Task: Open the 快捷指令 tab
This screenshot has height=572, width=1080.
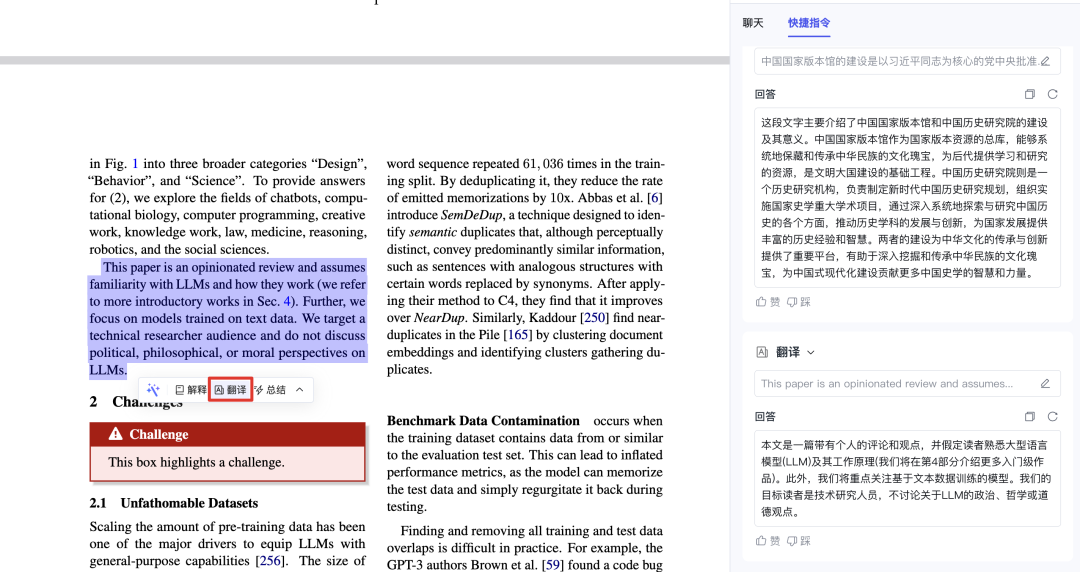Action: coord(809,23)
